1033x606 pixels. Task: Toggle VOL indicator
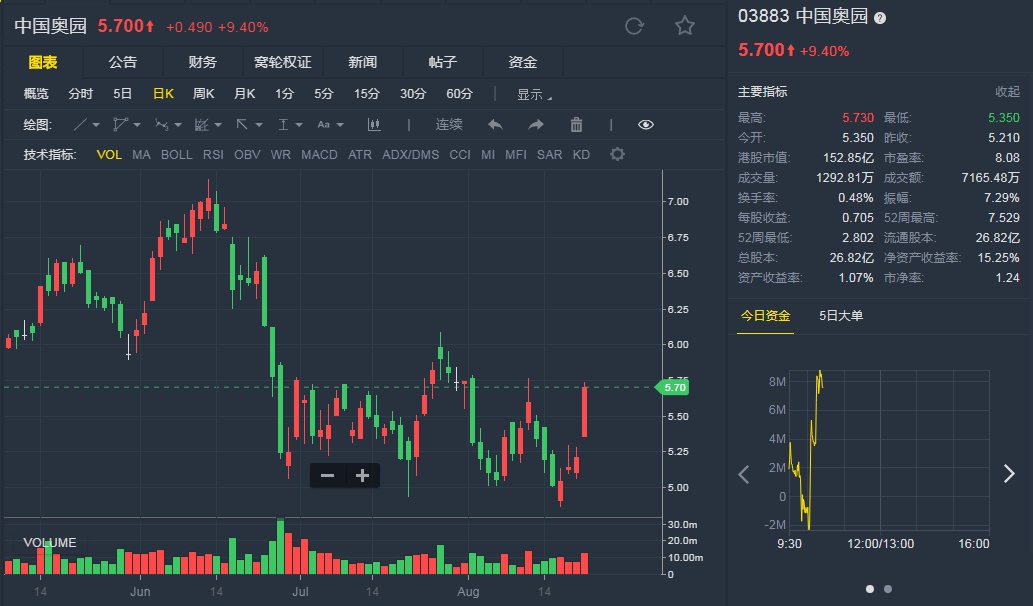pos(109,155)
